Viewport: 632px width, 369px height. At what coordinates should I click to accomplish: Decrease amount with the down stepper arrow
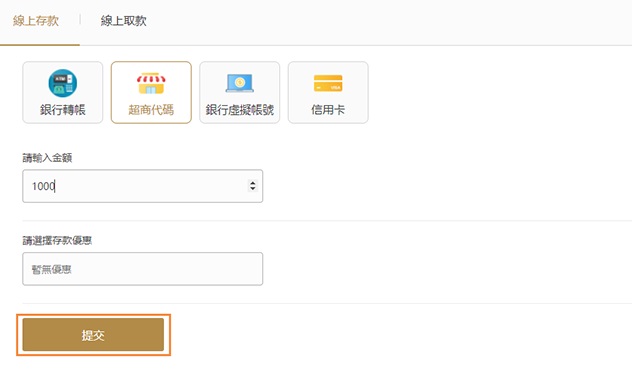[253, 188]
